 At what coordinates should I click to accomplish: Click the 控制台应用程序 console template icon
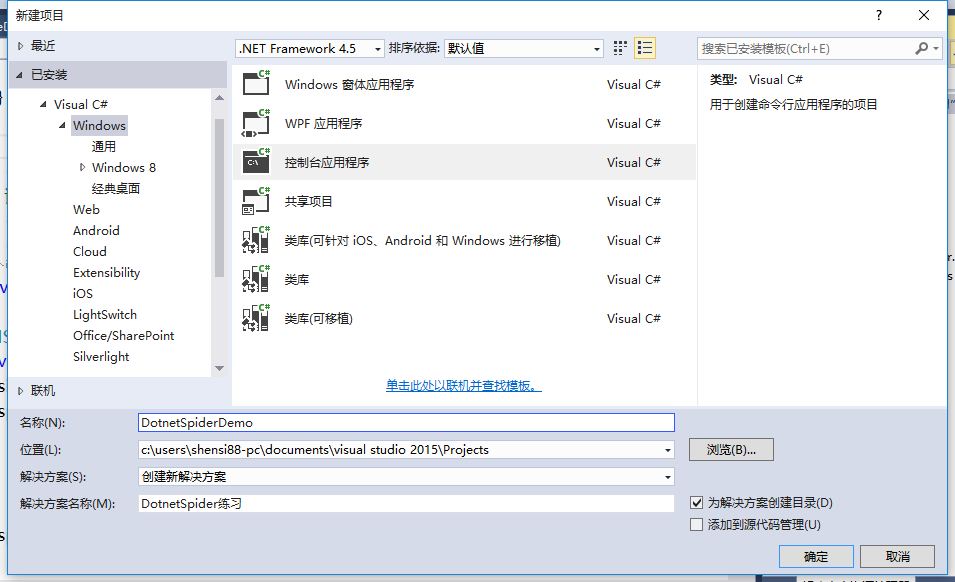click(256, 161)
